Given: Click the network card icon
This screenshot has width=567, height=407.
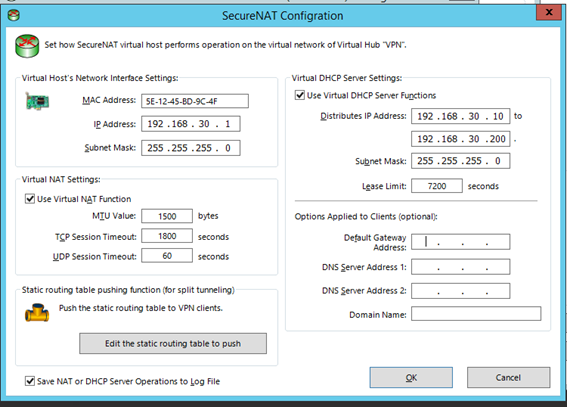Looking at the screenshot, I should pyautogui.click(x=37, y=101).
